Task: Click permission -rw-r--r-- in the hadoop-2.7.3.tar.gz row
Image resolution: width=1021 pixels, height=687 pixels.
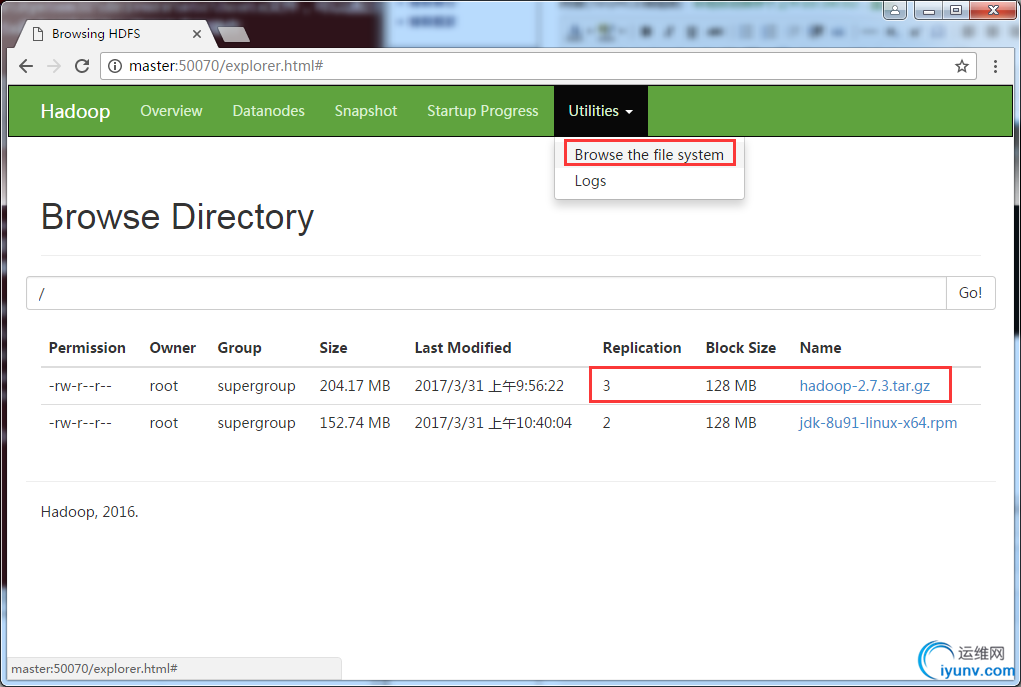Action: (x=80, y=386)
